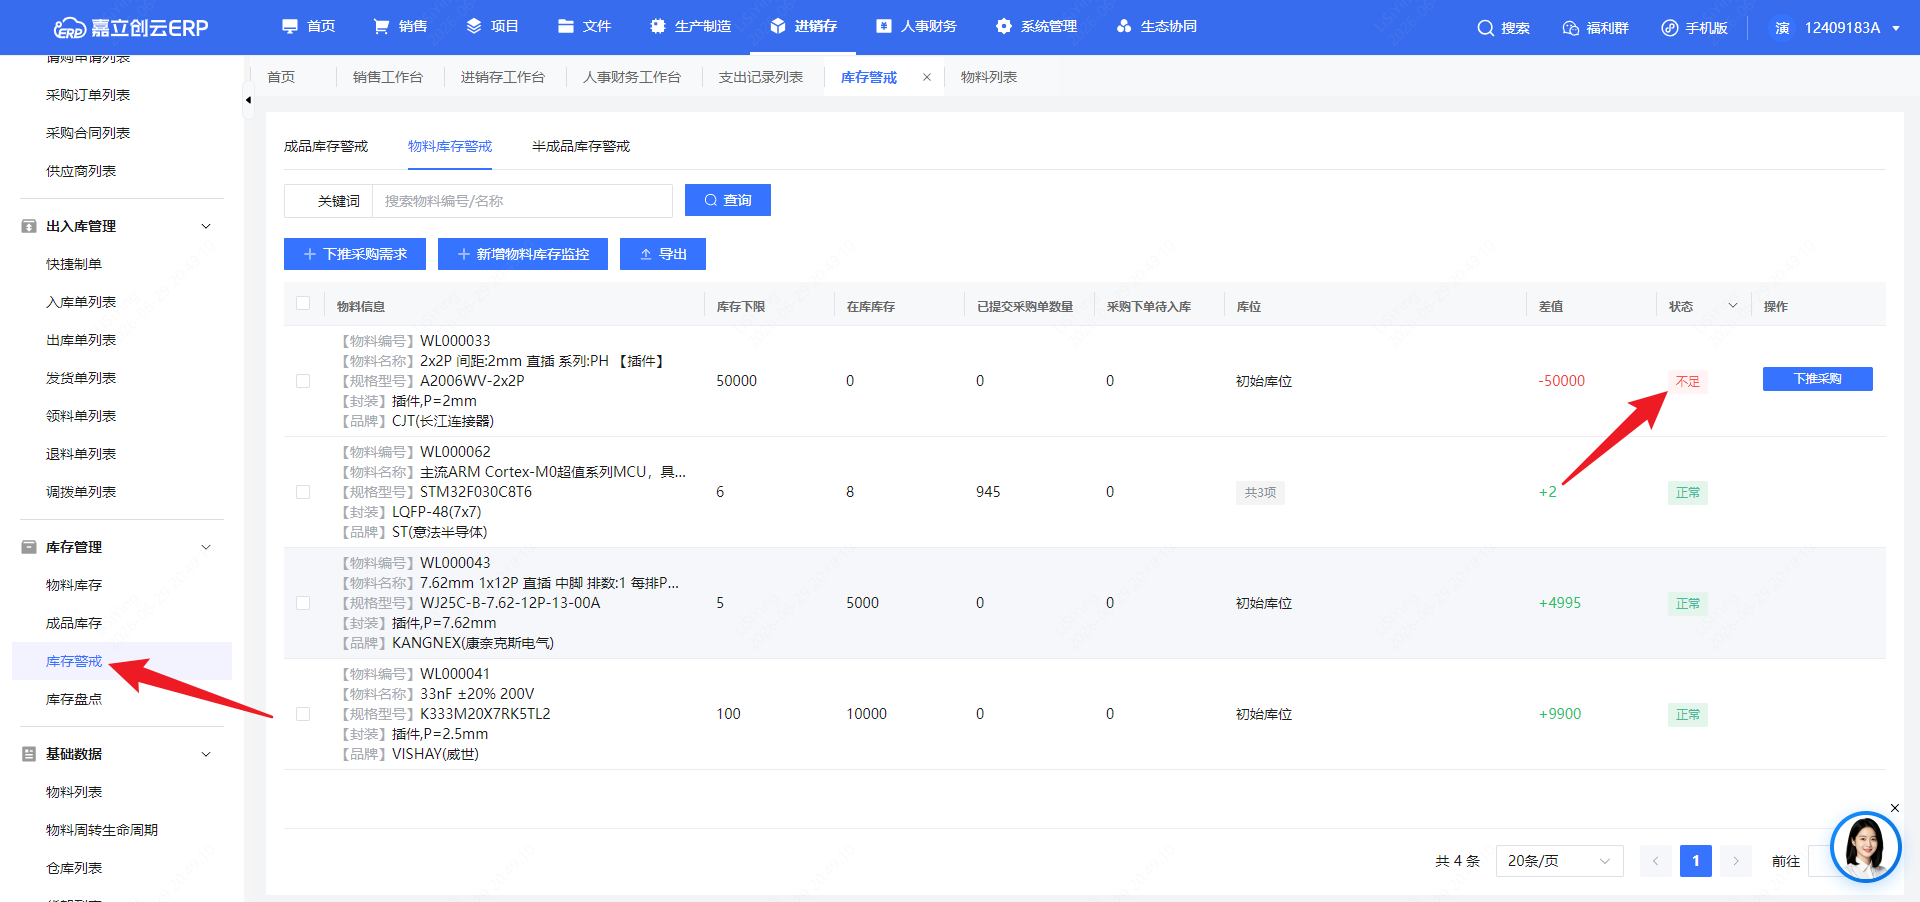Select page 1 in pagination

tap(1695, 861)
